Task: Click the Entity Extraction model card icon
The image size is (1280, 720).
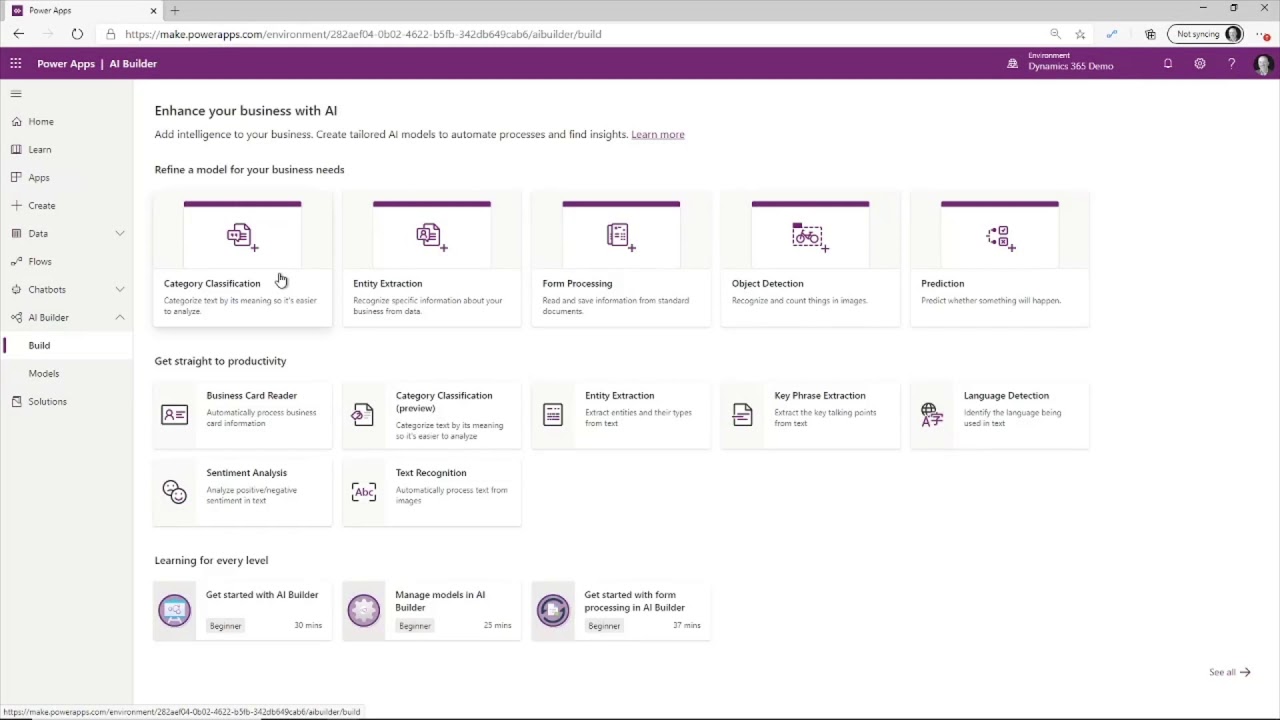Action: pyautogui.click(x=431, y=237)
